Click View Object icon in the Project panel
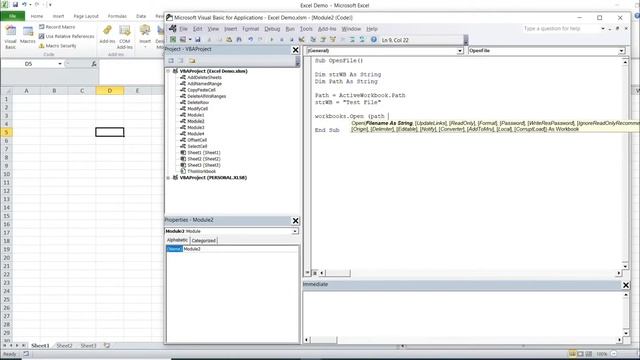The image size is (640, 360). (x=181, y=61)
